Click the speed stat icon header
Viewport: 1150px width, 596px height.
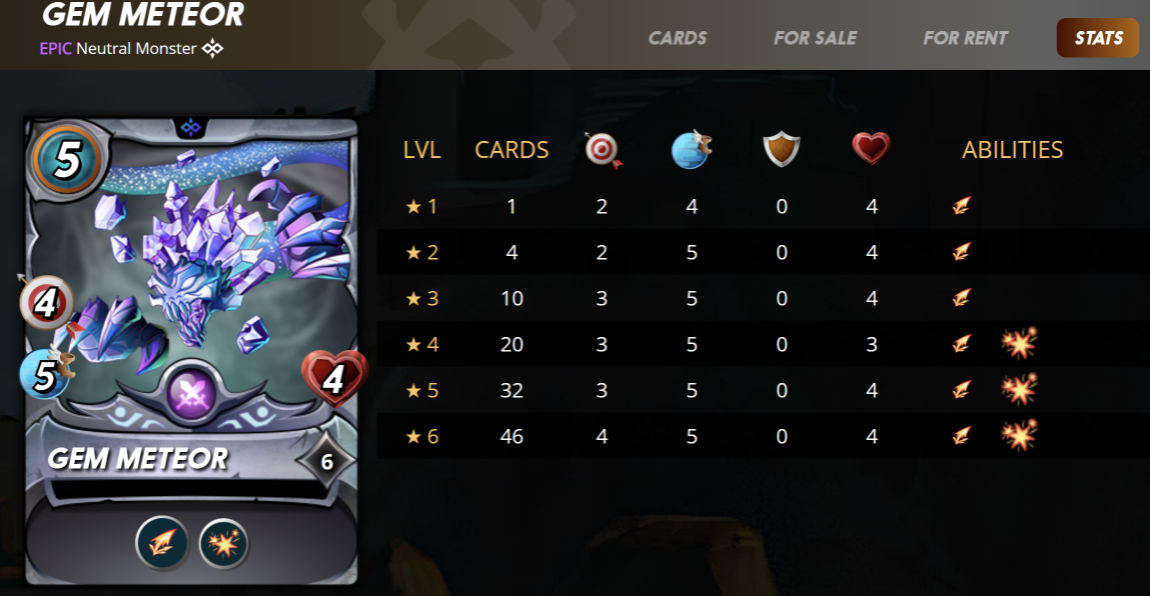[x=692, y=150]
